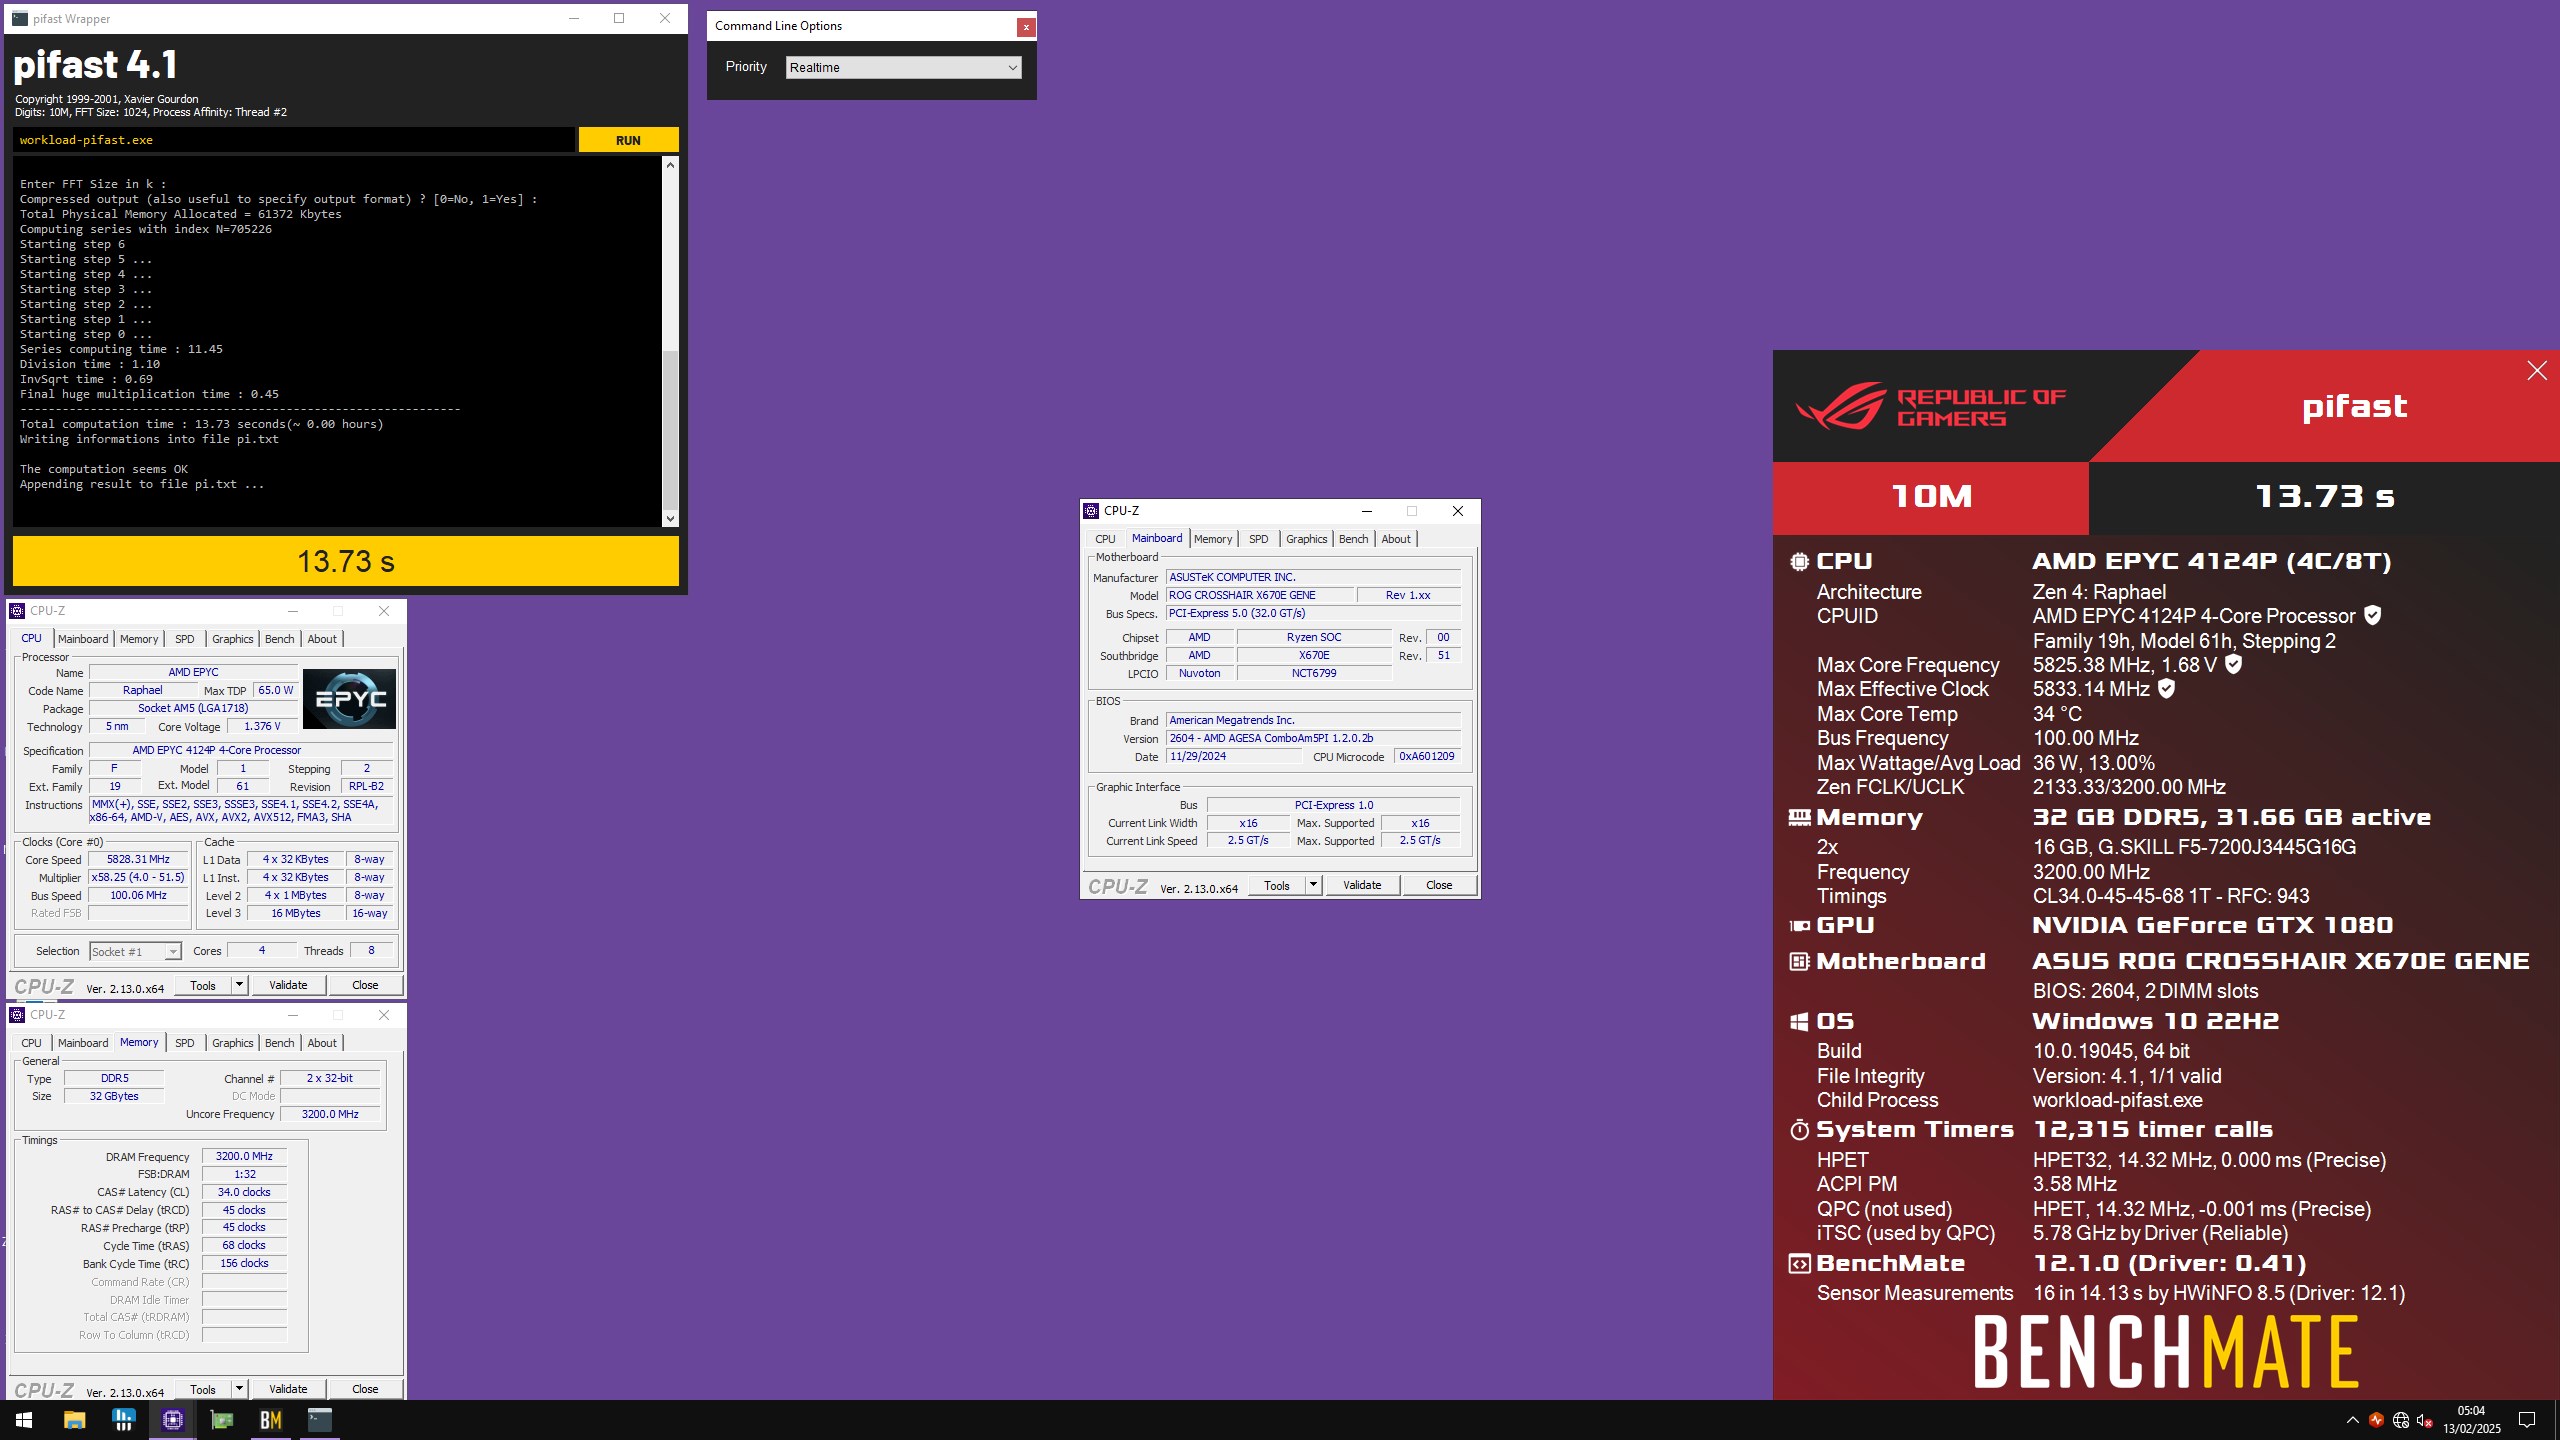This screenshot has height=1440, width=2560.
Task: Click the Windows OS icon in BenchMate panel
Action: pos(1799,1022)
